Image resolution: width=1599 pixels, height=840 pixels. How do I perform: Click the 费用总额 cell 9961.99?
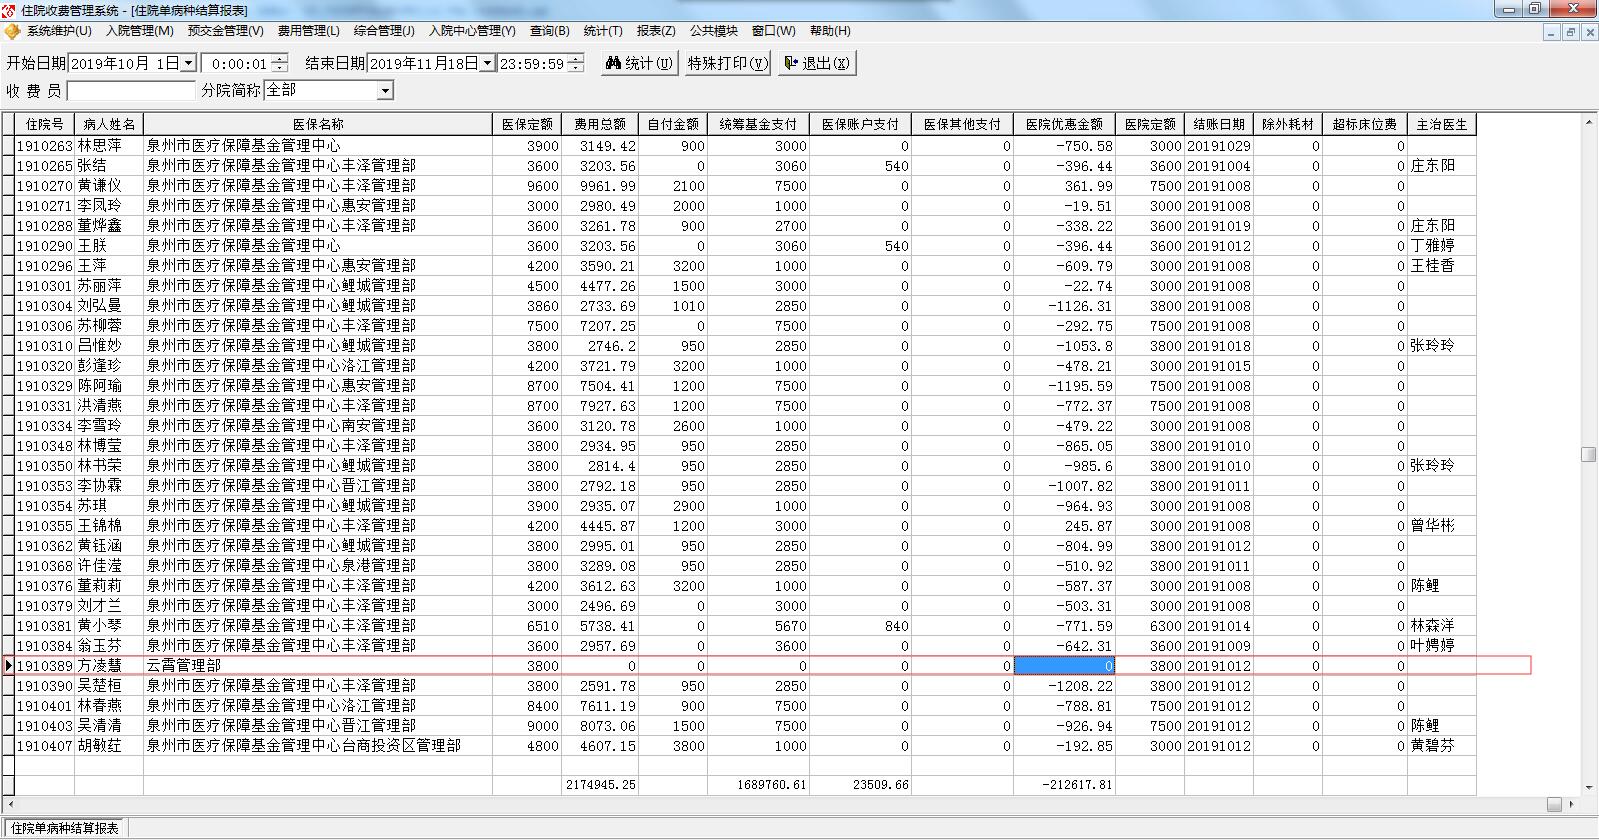click(x=600, y=185)
